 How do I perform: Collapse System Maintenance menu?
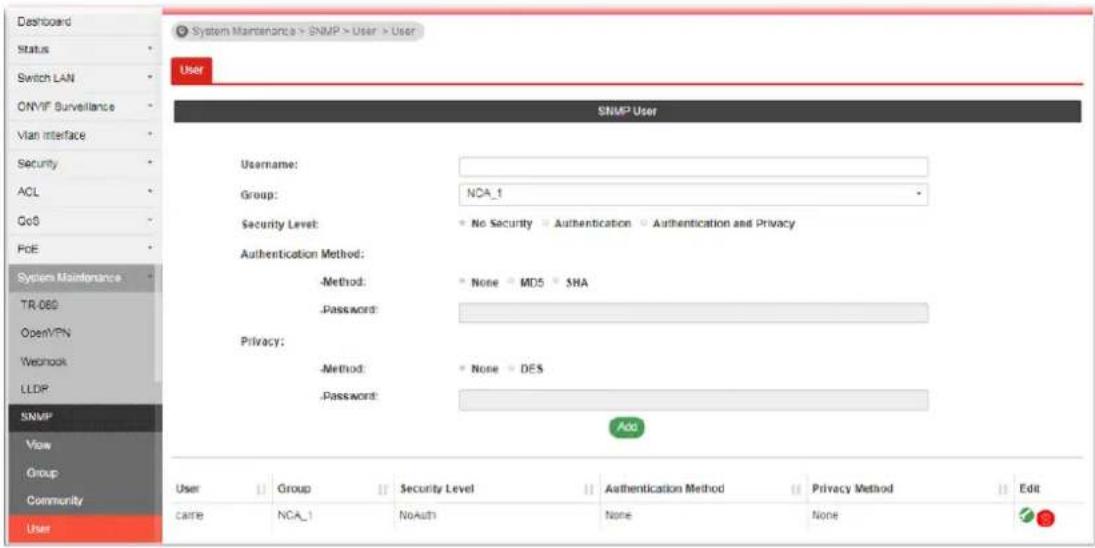[82, 278]
